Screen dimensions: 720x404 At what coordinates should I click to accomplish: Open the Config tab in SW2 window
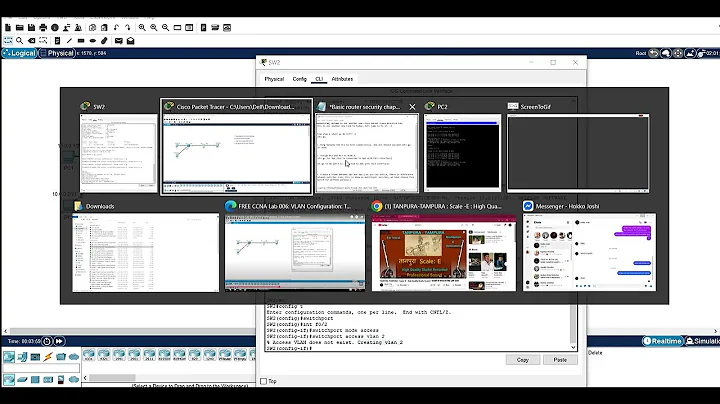(299, 79)
